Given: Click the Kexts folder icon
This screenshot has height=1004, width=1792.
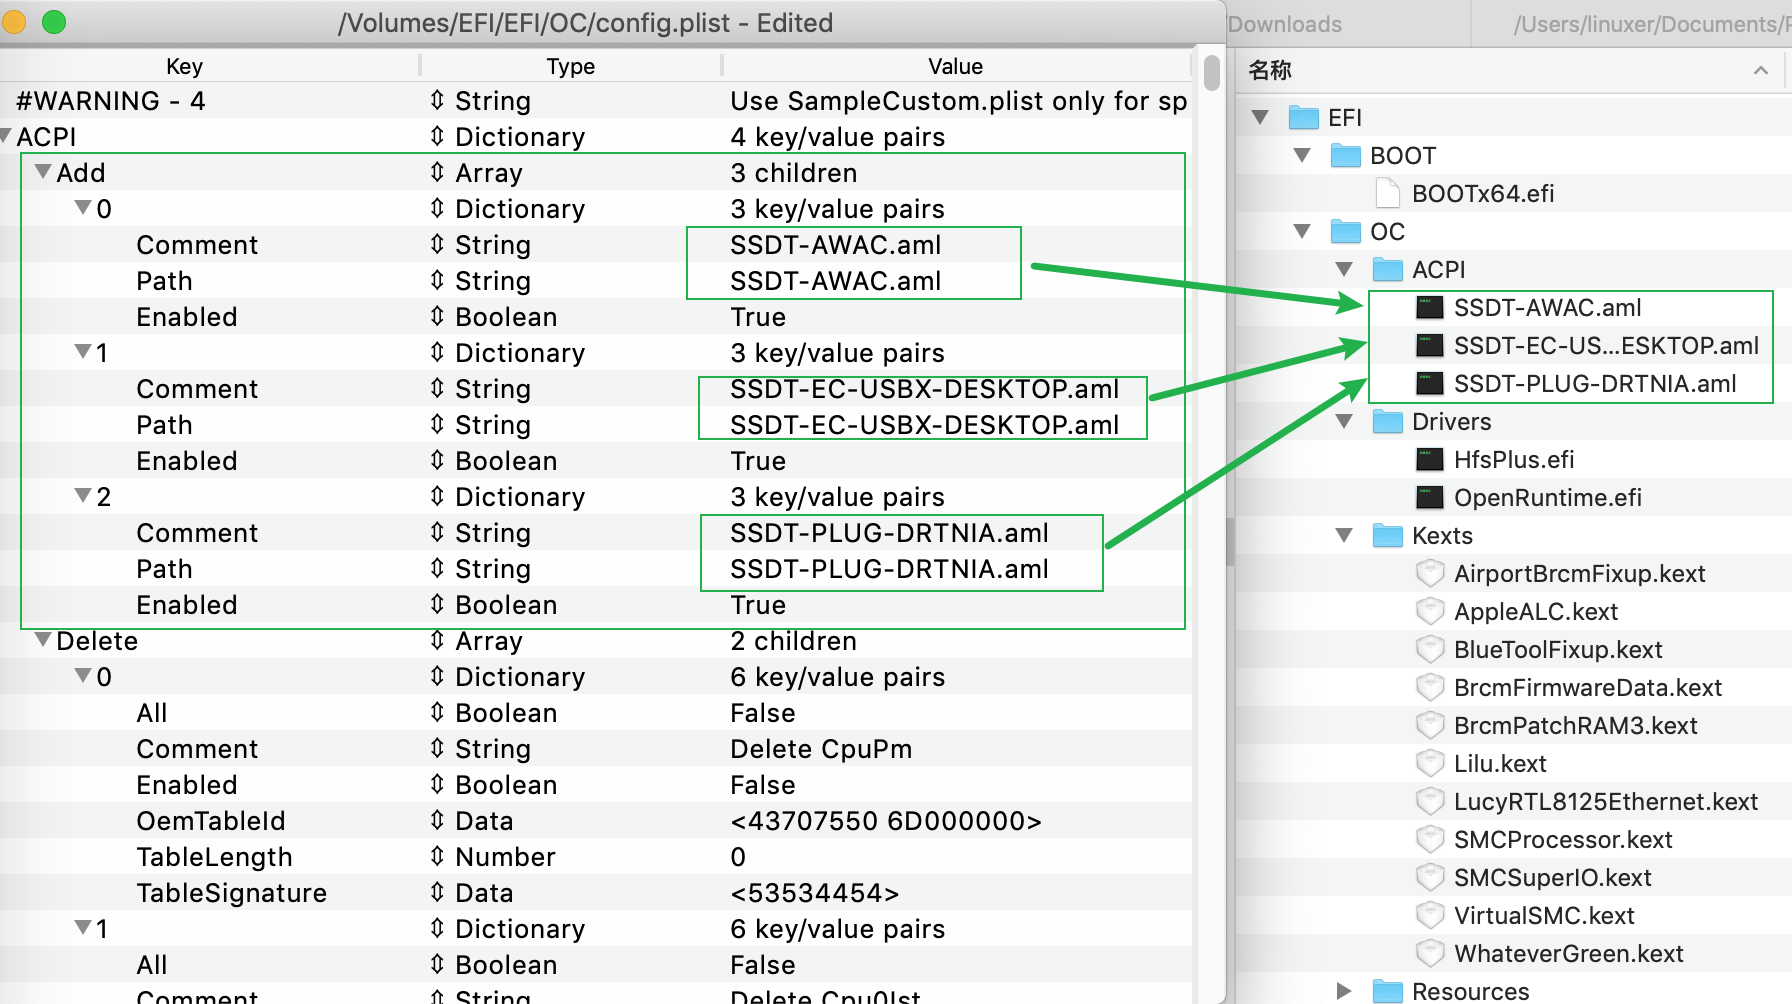Looking at the screenshot, I should [x=1387, y=536].
